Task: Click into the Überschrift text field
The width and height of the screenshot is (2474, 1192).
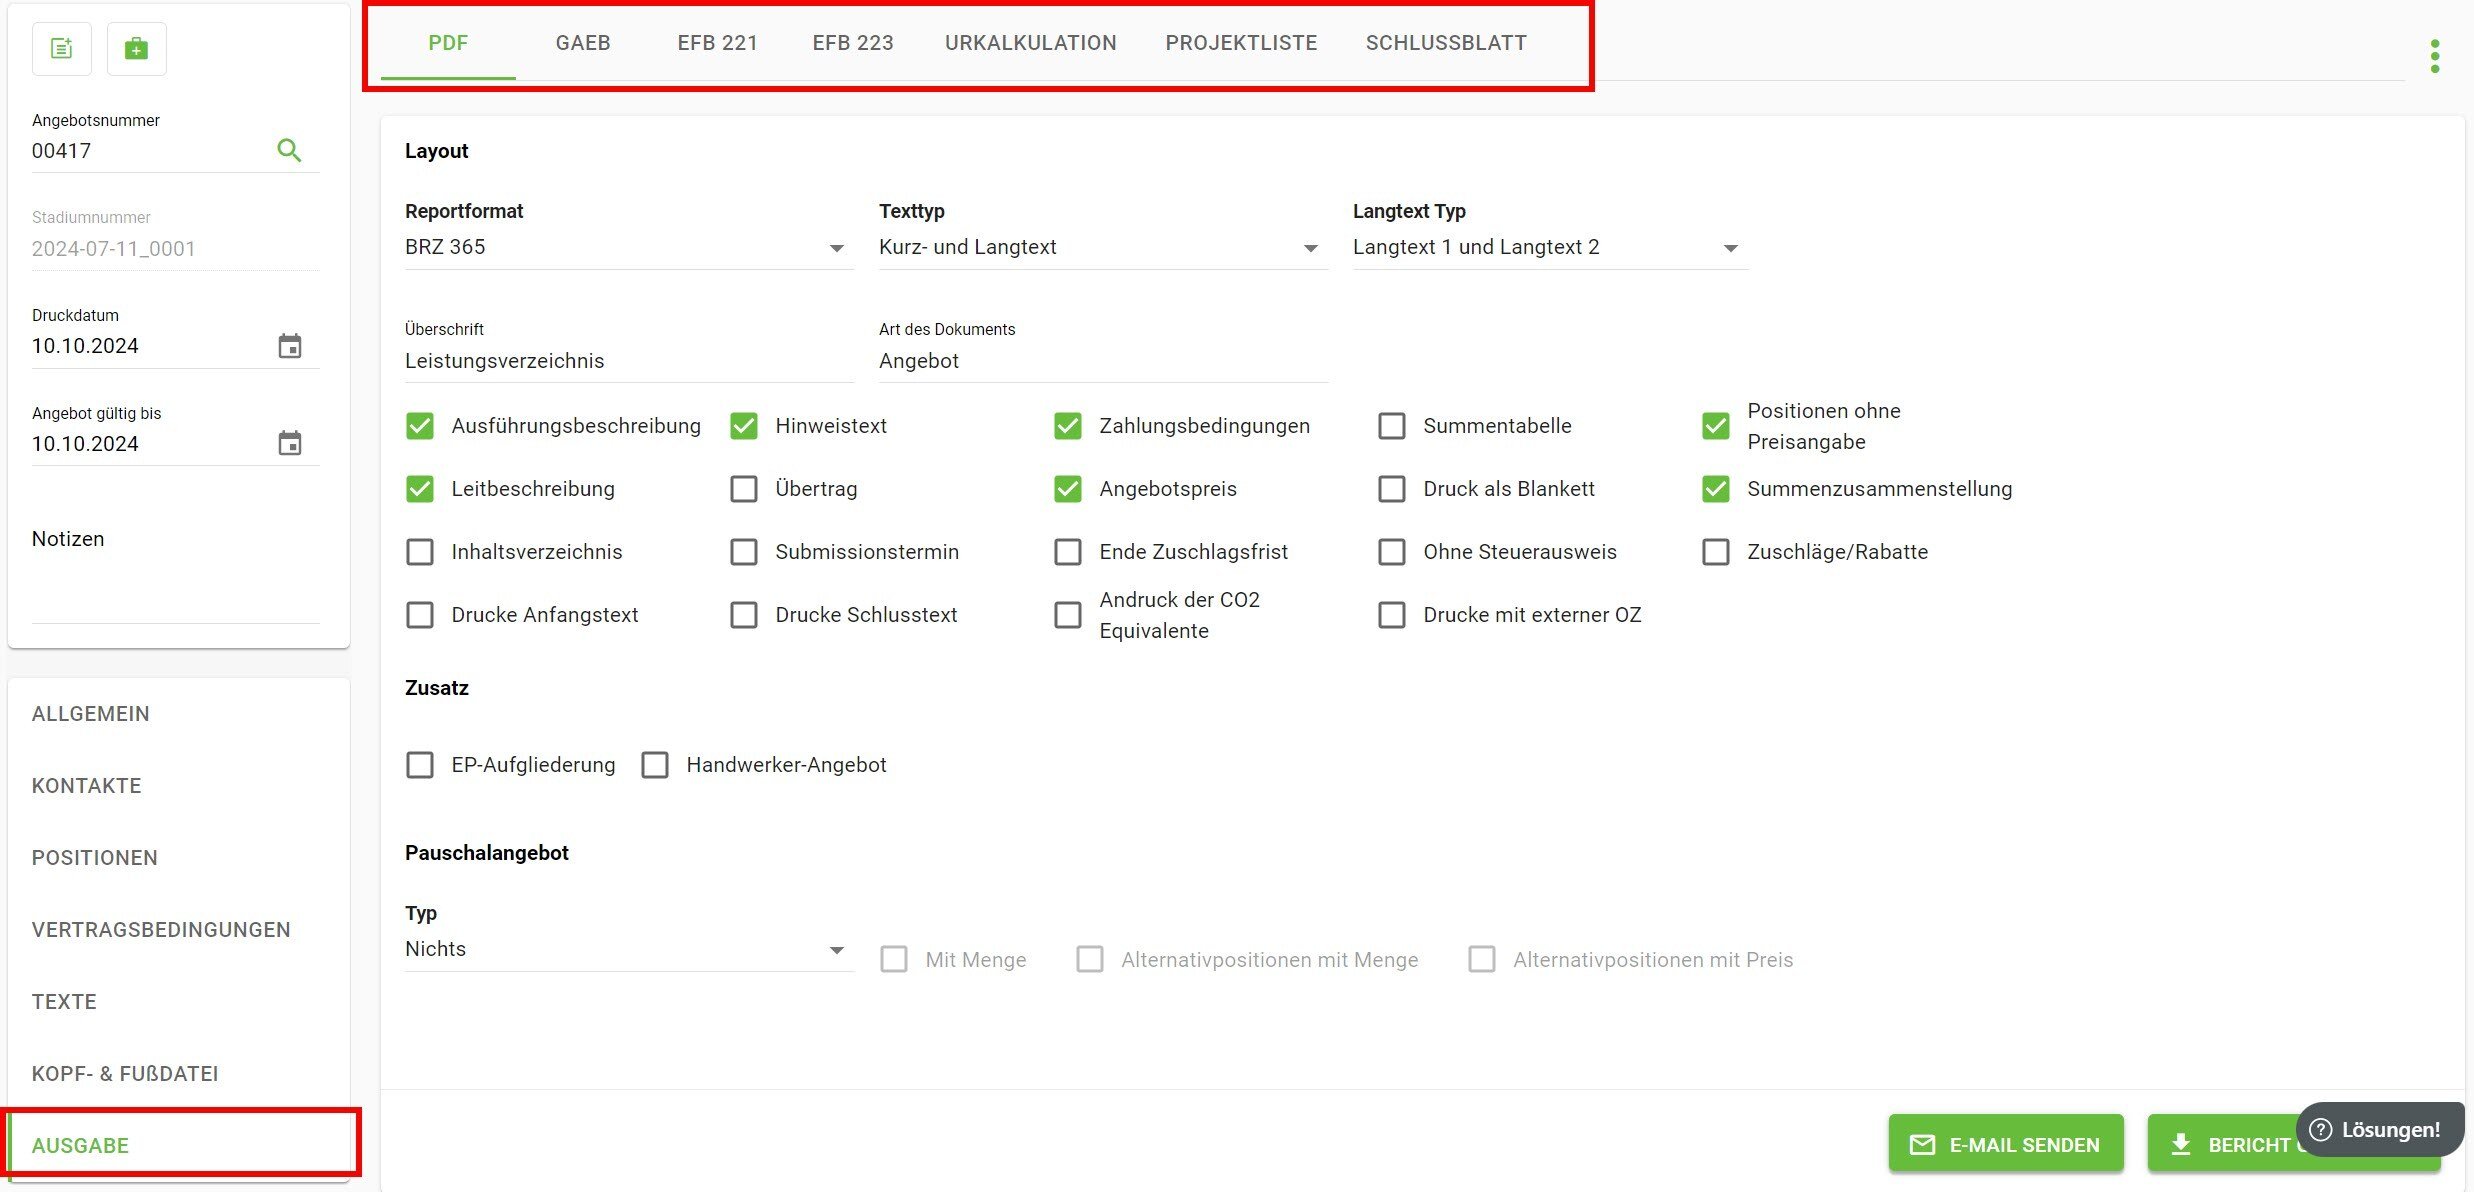Action: (x=627, y=361)
